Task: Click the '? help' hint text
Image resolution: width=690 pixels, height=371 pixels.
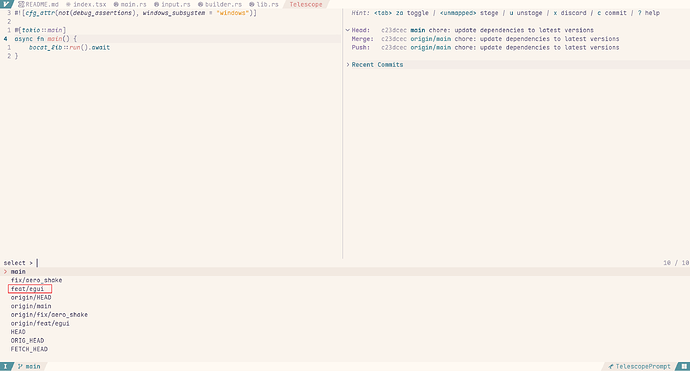Action: click(x=649, y=13)
